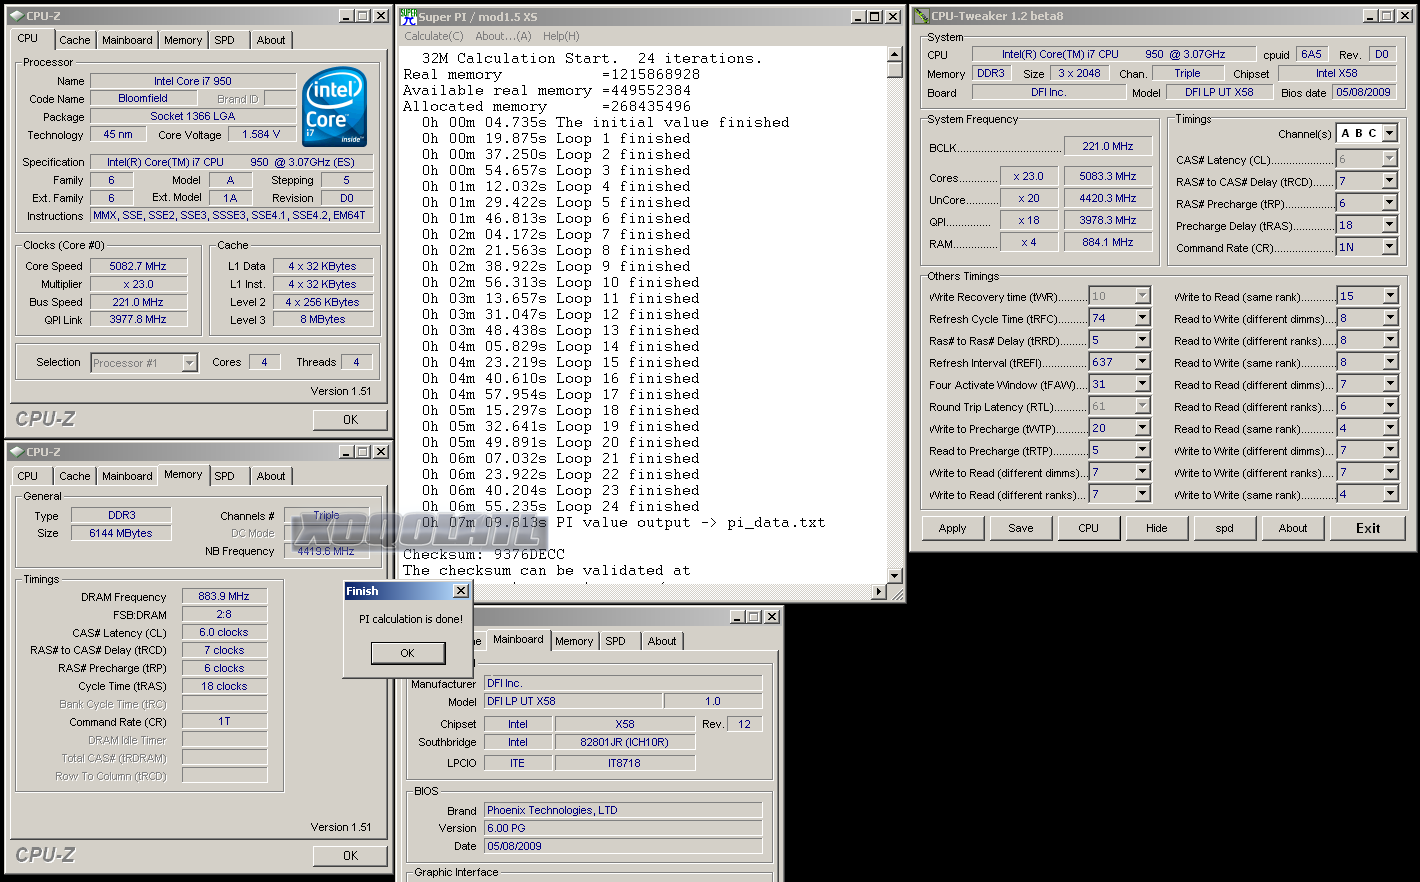Expand the Processor #1 selection dropdown
The image size is (1420, 882).
[189, 363]
